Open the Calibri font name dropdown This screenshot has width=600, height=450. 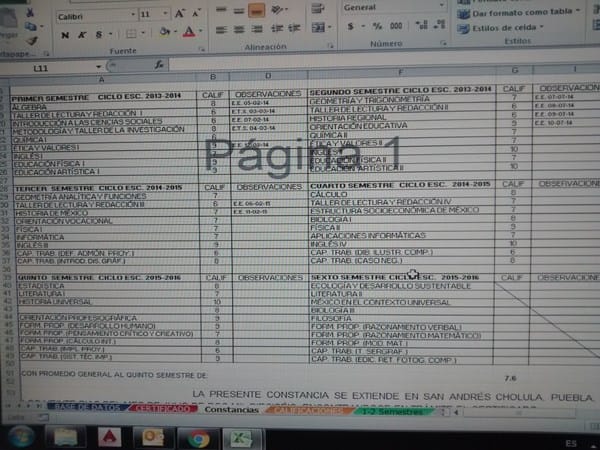point(133,15)
